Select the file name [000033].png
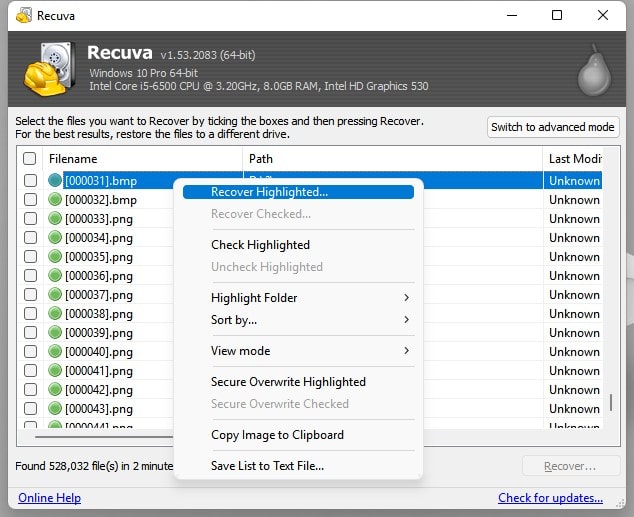Image resolution: width=634 pixels, height=517 pixels. coord(99,219)
